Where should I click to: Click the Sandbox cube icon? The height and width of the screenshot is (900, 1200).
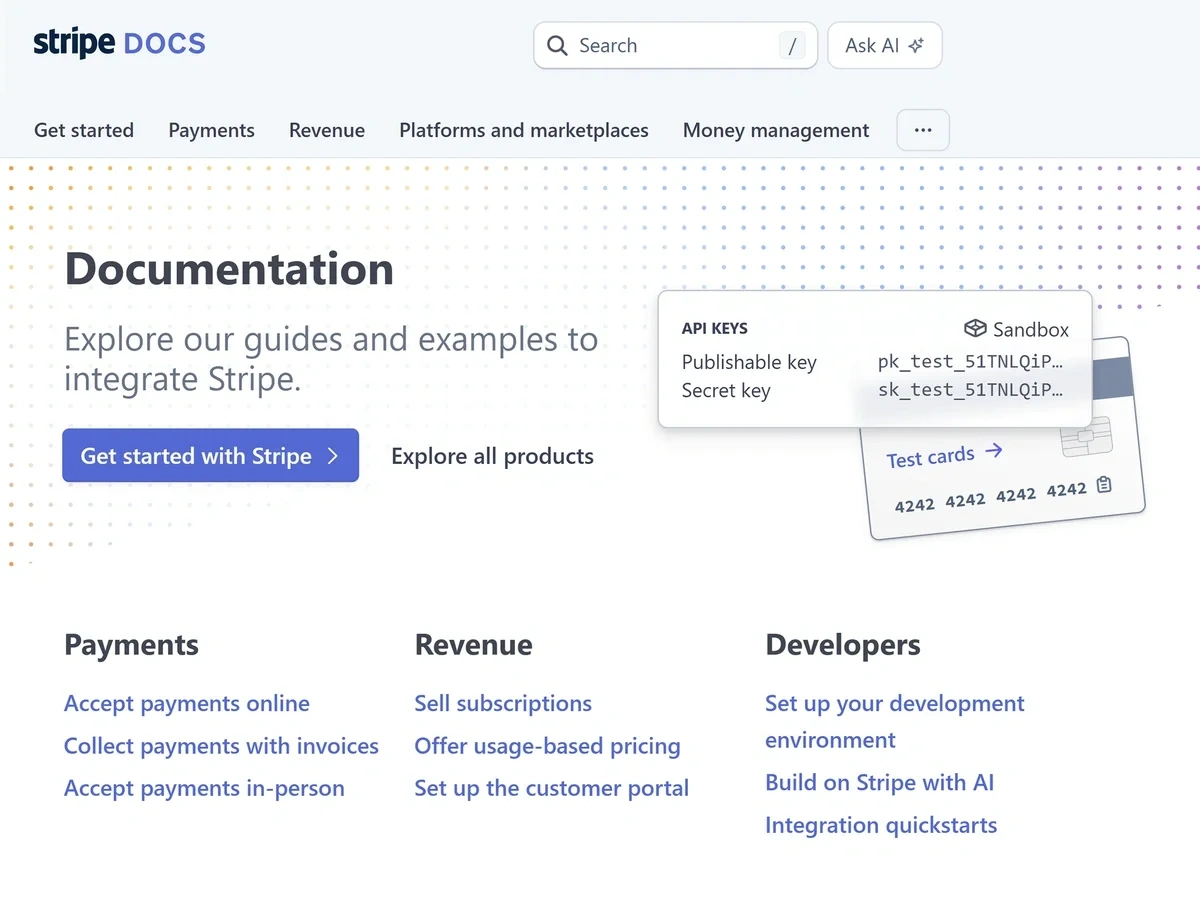click(975, 329)
